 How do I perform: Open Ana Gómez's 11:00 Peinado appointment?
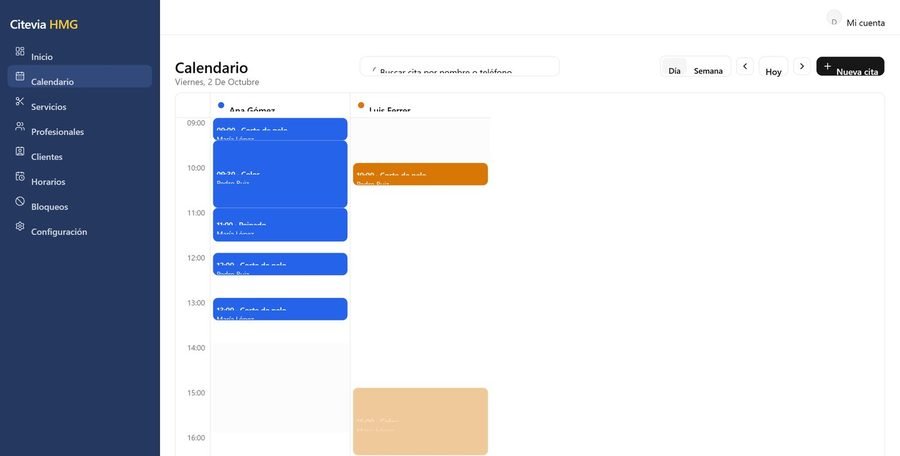click(280, 225)
